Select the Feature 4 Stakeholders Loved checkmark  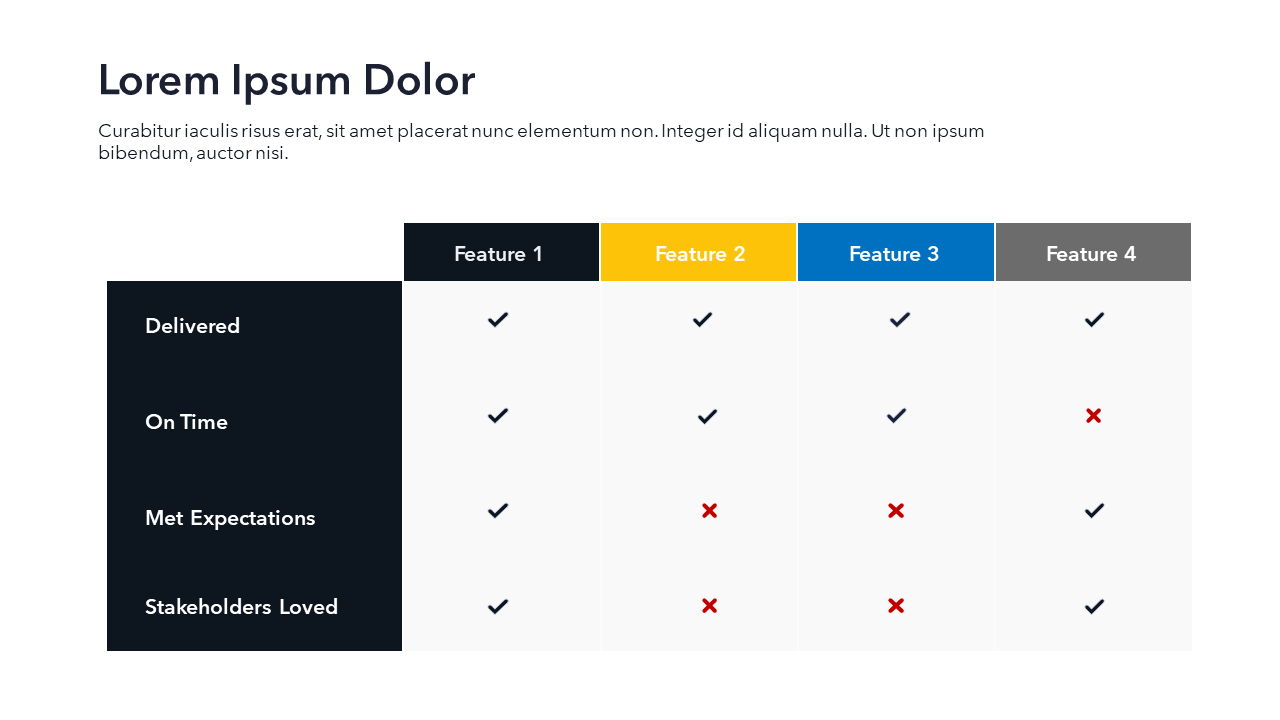(x=1094, y=606)
